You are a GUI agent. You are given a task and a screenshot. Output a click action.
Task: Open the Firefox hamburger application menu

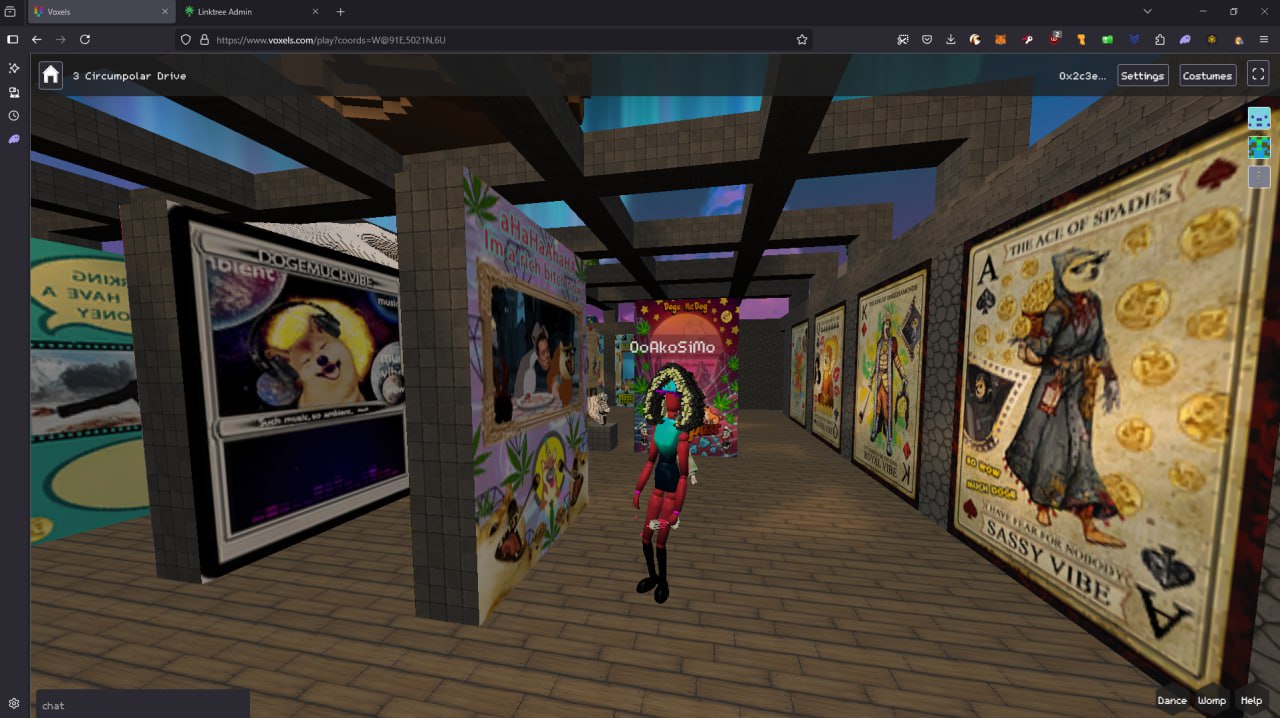pyautogui.click(x=1264, y=40)
